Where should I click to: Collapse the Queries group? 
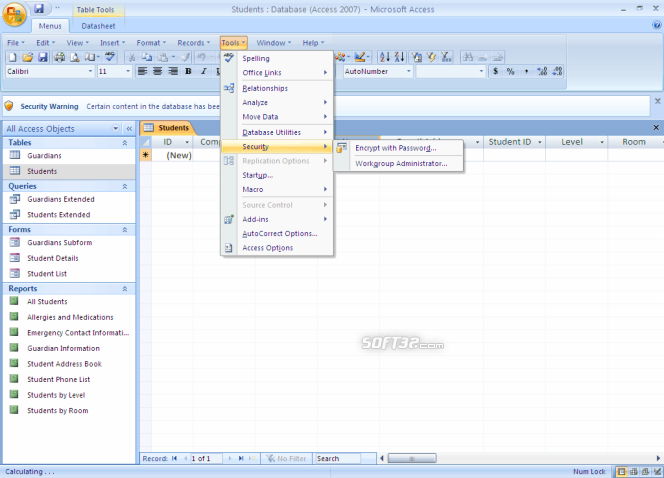pyautogui.click(x=125, y=186)
